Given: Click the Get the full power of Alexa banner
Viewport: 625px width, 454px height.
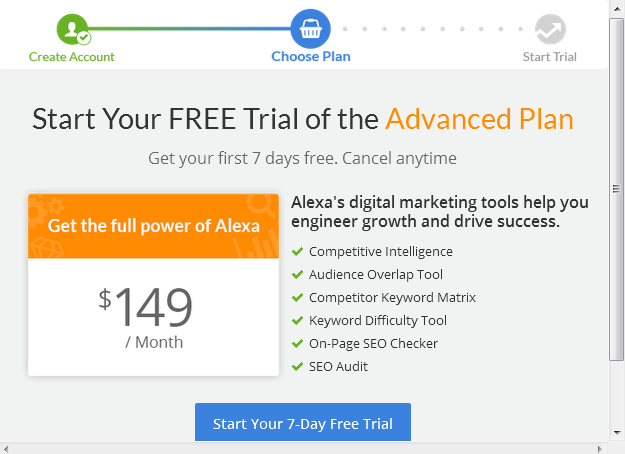Looking at the screenshot, I should click(x=153, y=226).
